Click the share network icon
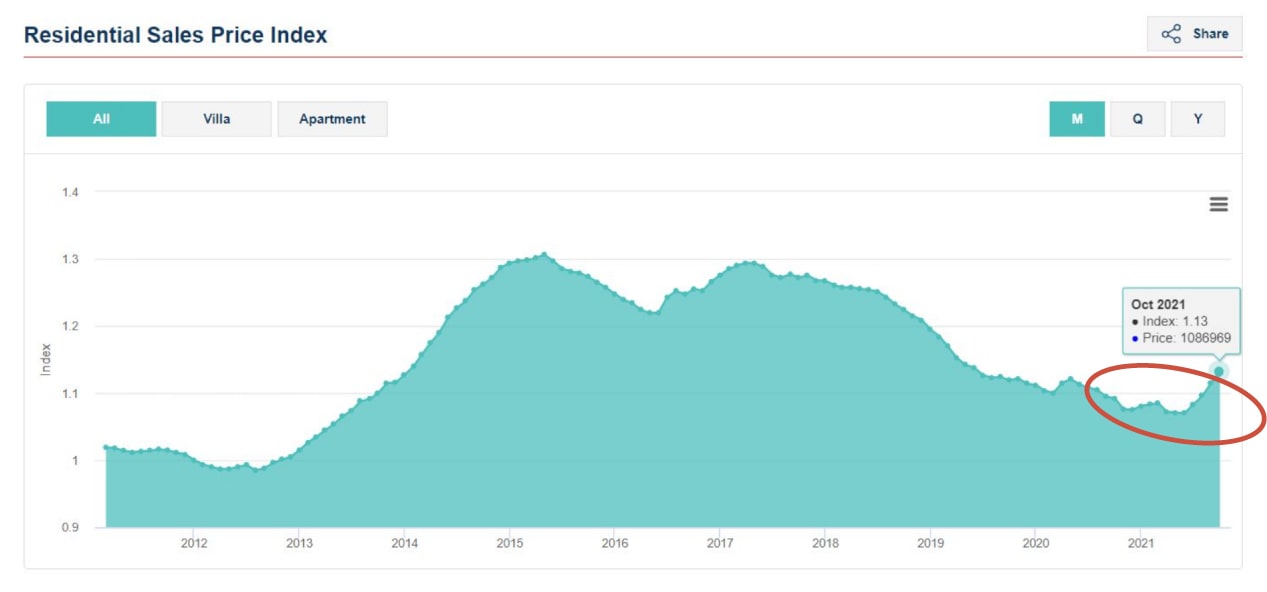The image size is (1267, 592). 1170,34
